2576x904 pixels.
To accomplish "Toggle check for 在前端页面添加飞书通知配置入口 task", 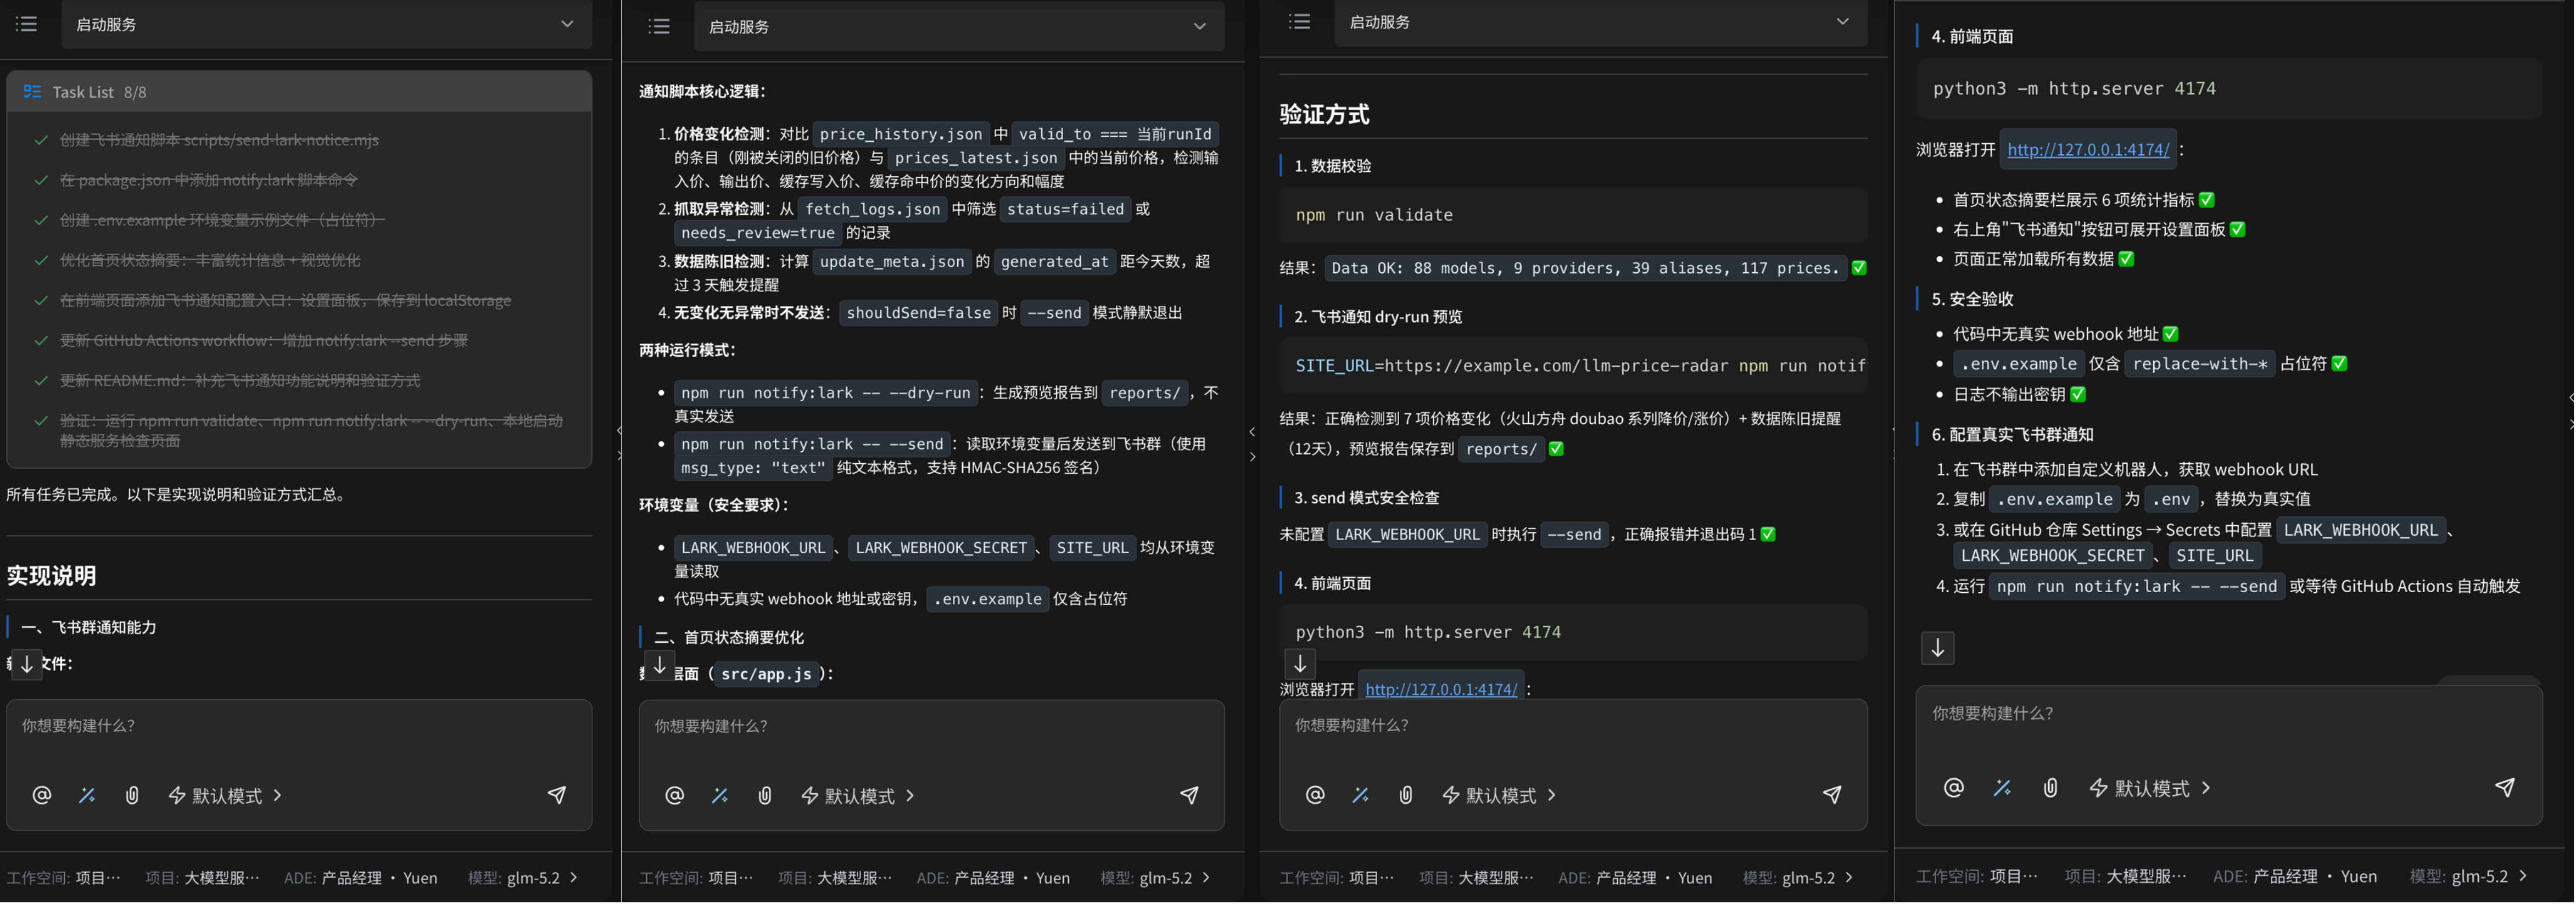I will point(41,300).
